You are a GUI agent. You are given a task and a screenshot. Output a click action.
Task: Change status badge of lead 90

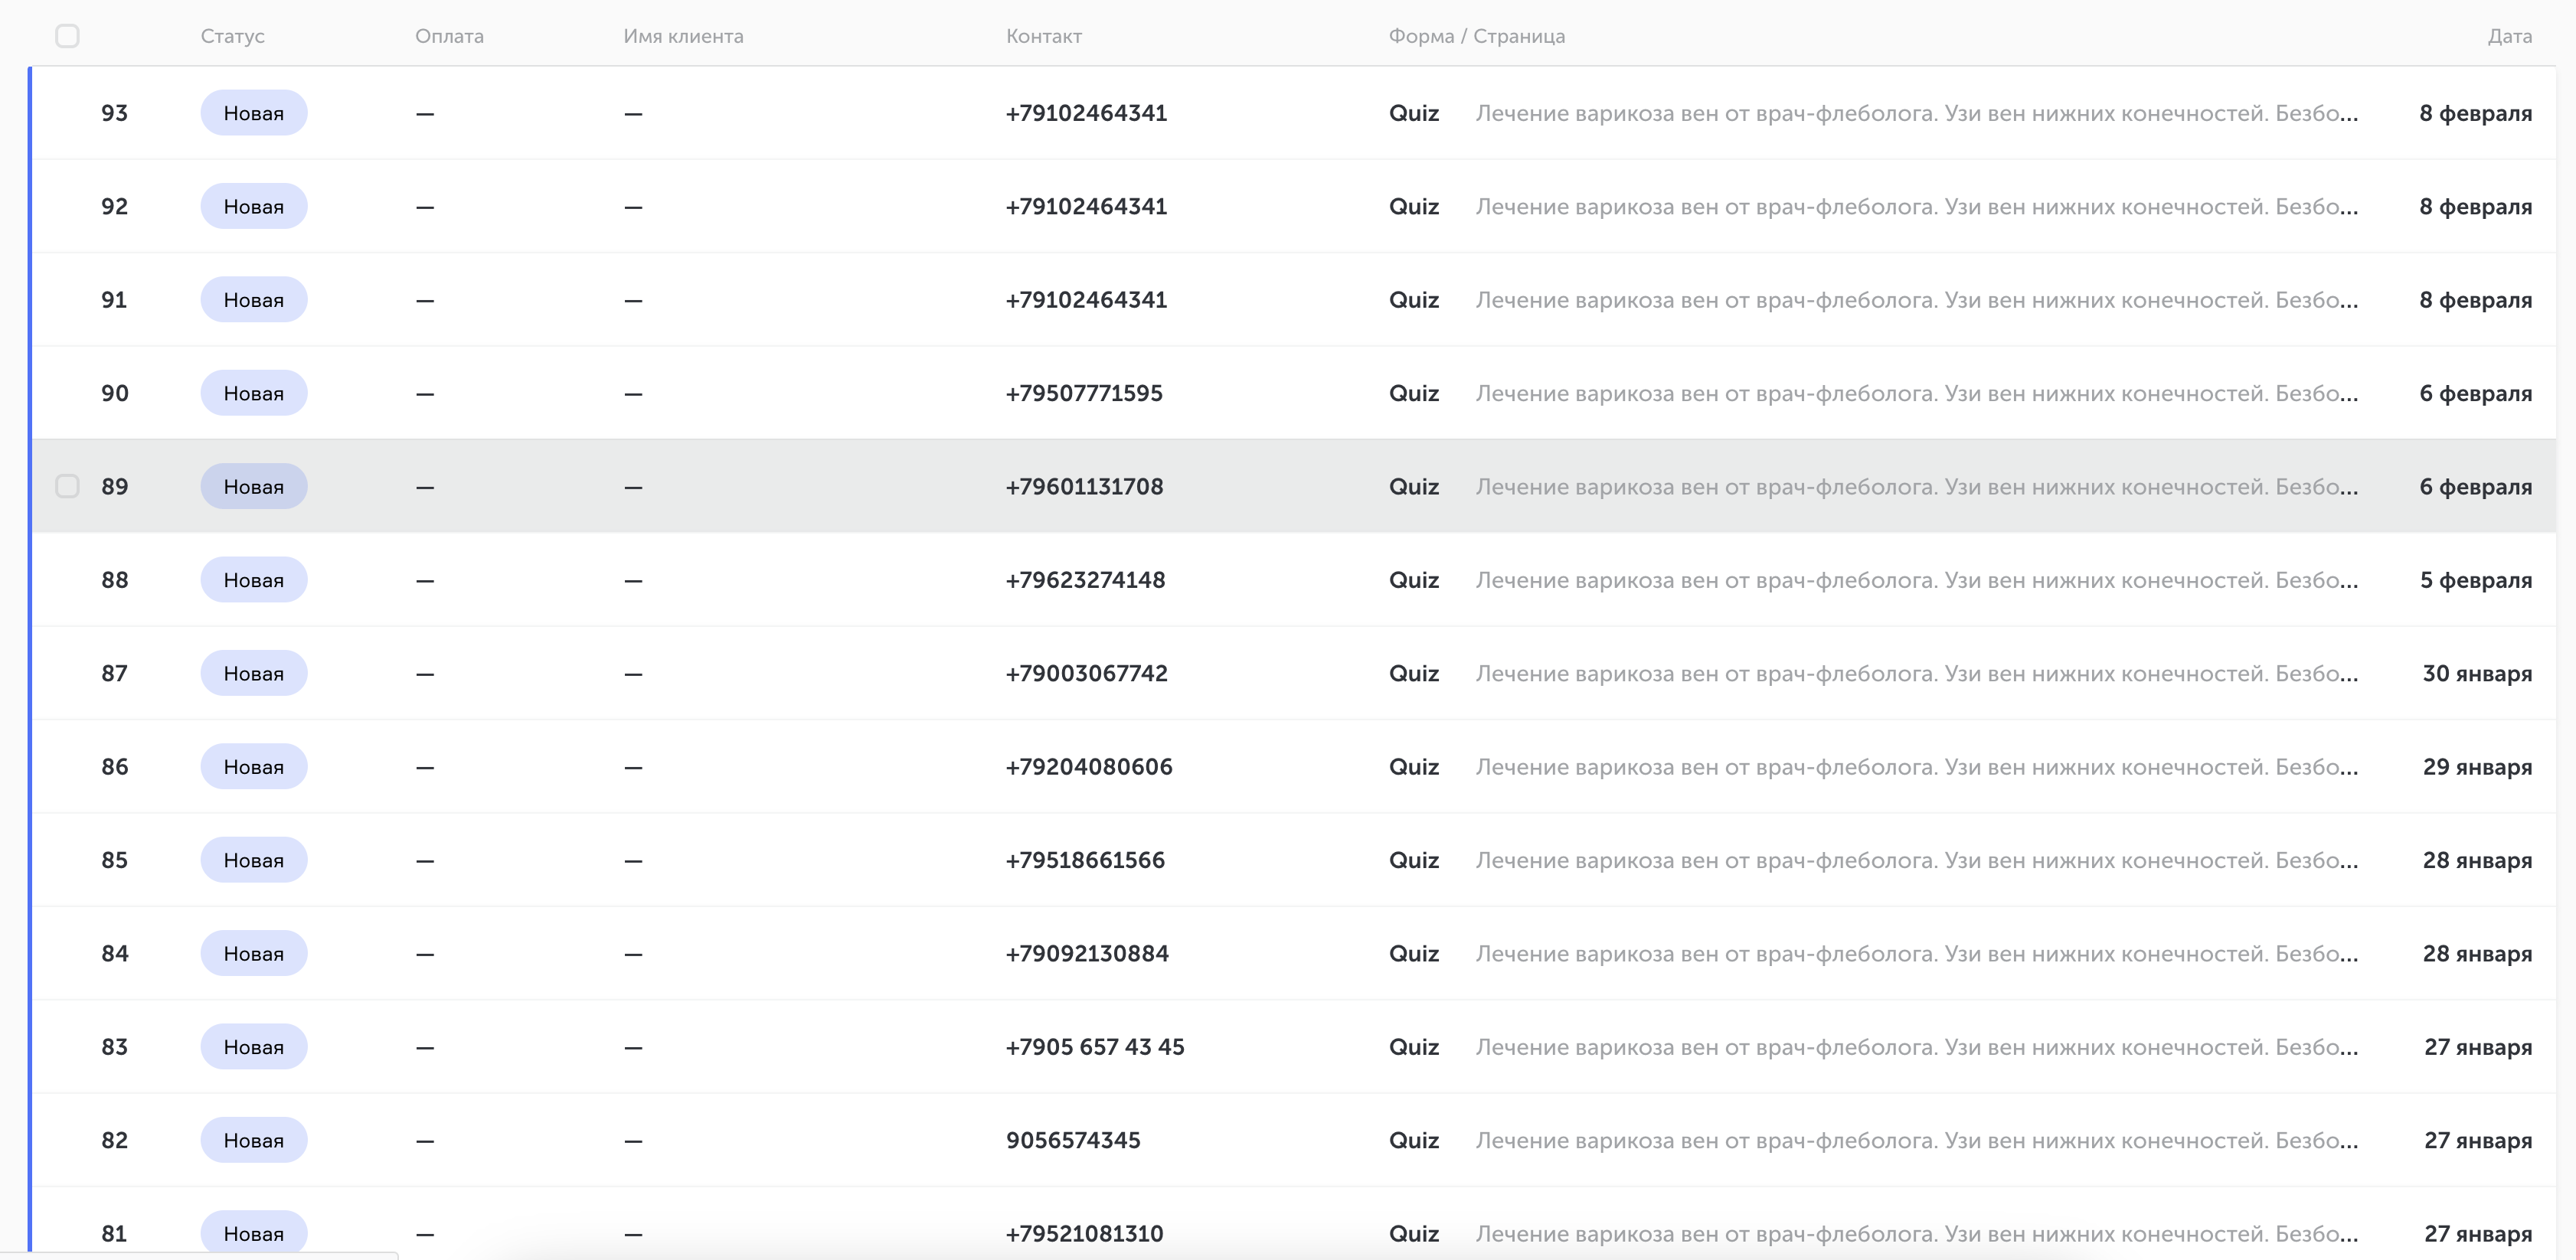253,393
